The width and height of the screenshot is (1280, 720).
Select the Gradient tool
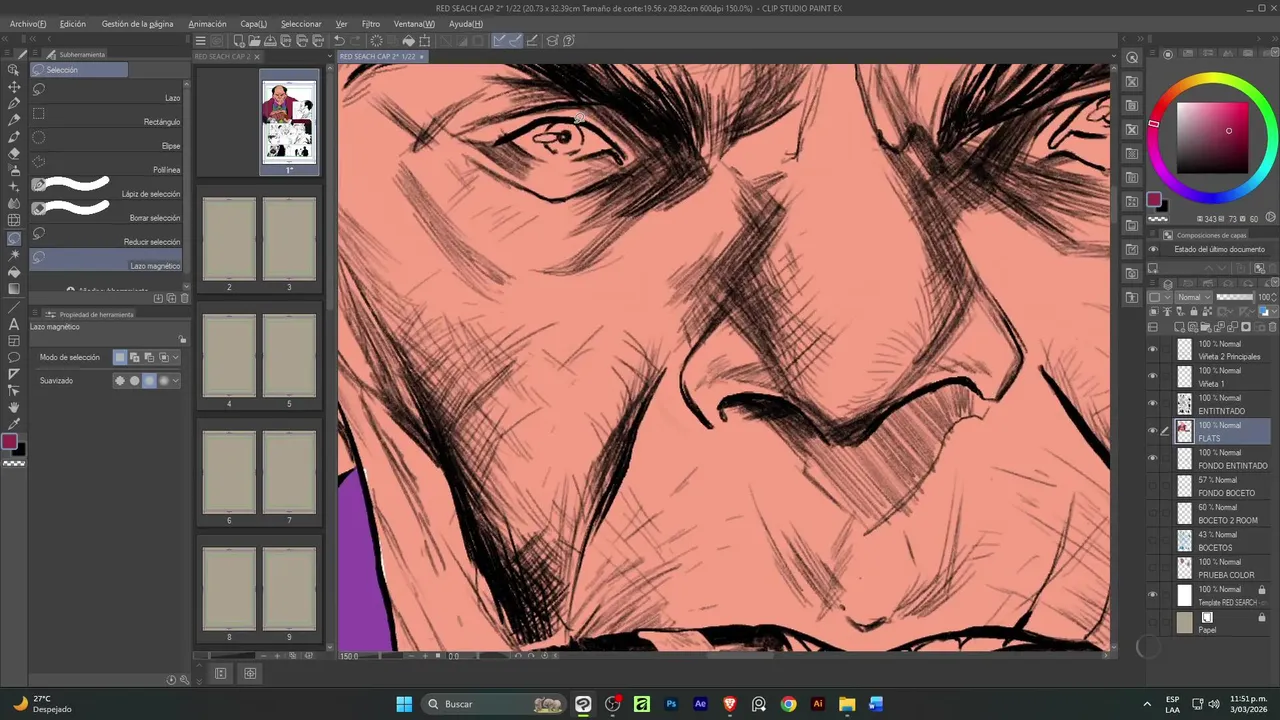(x=14, y=289)
